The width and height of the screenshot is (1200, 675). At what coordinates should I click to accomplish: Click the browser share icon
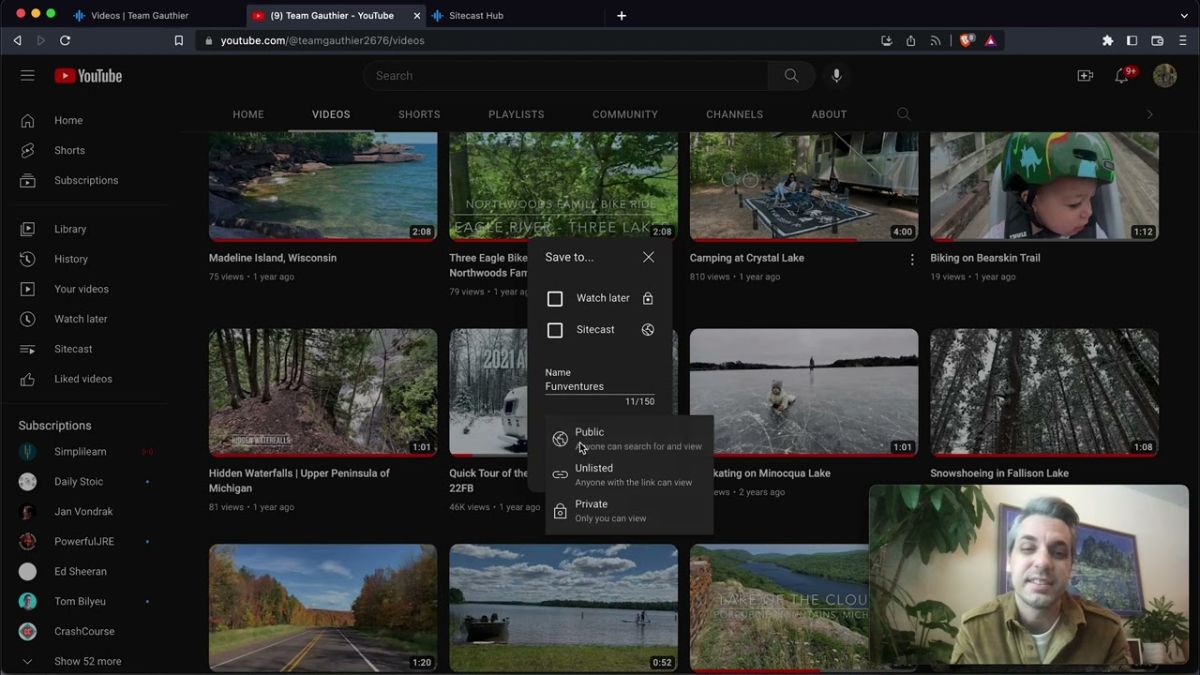pos(911,41)
